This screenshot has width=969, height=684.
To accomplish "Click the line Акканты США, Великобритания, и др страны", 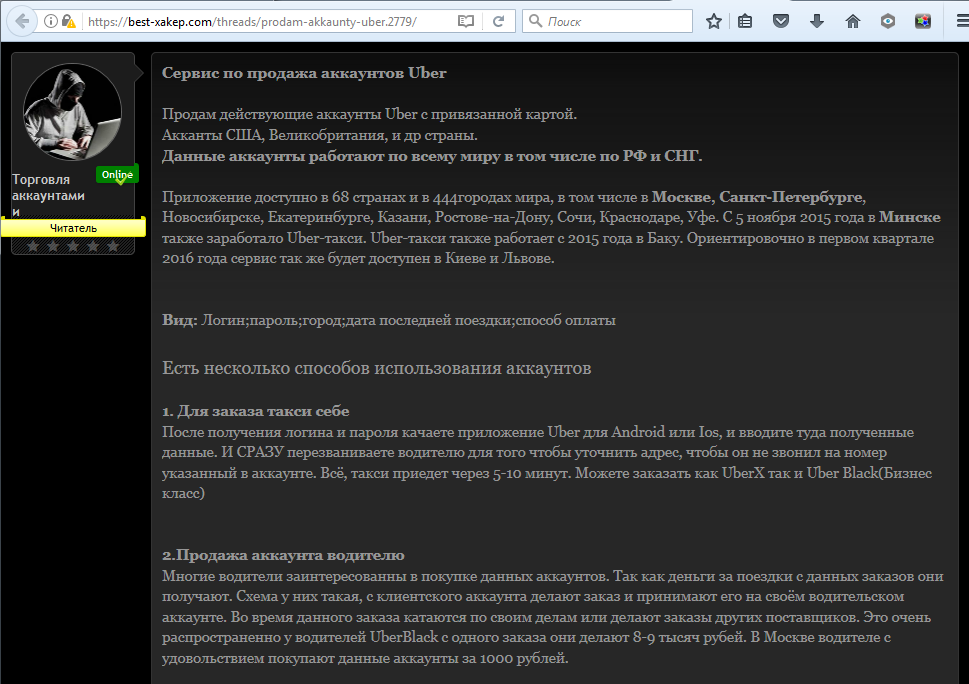I will pos(319,135).
